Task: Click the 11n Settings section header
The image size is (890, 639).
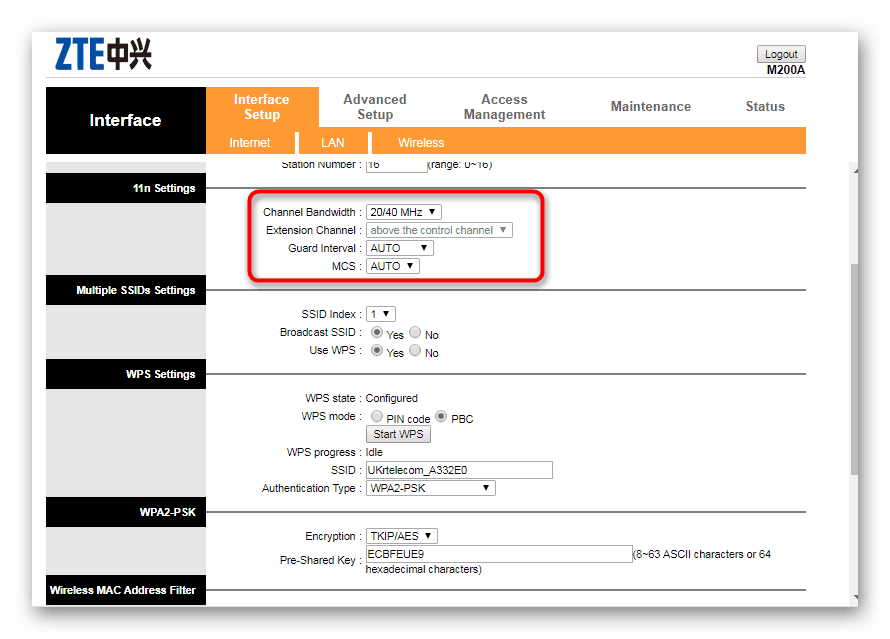Action: (x=126, y=188)
